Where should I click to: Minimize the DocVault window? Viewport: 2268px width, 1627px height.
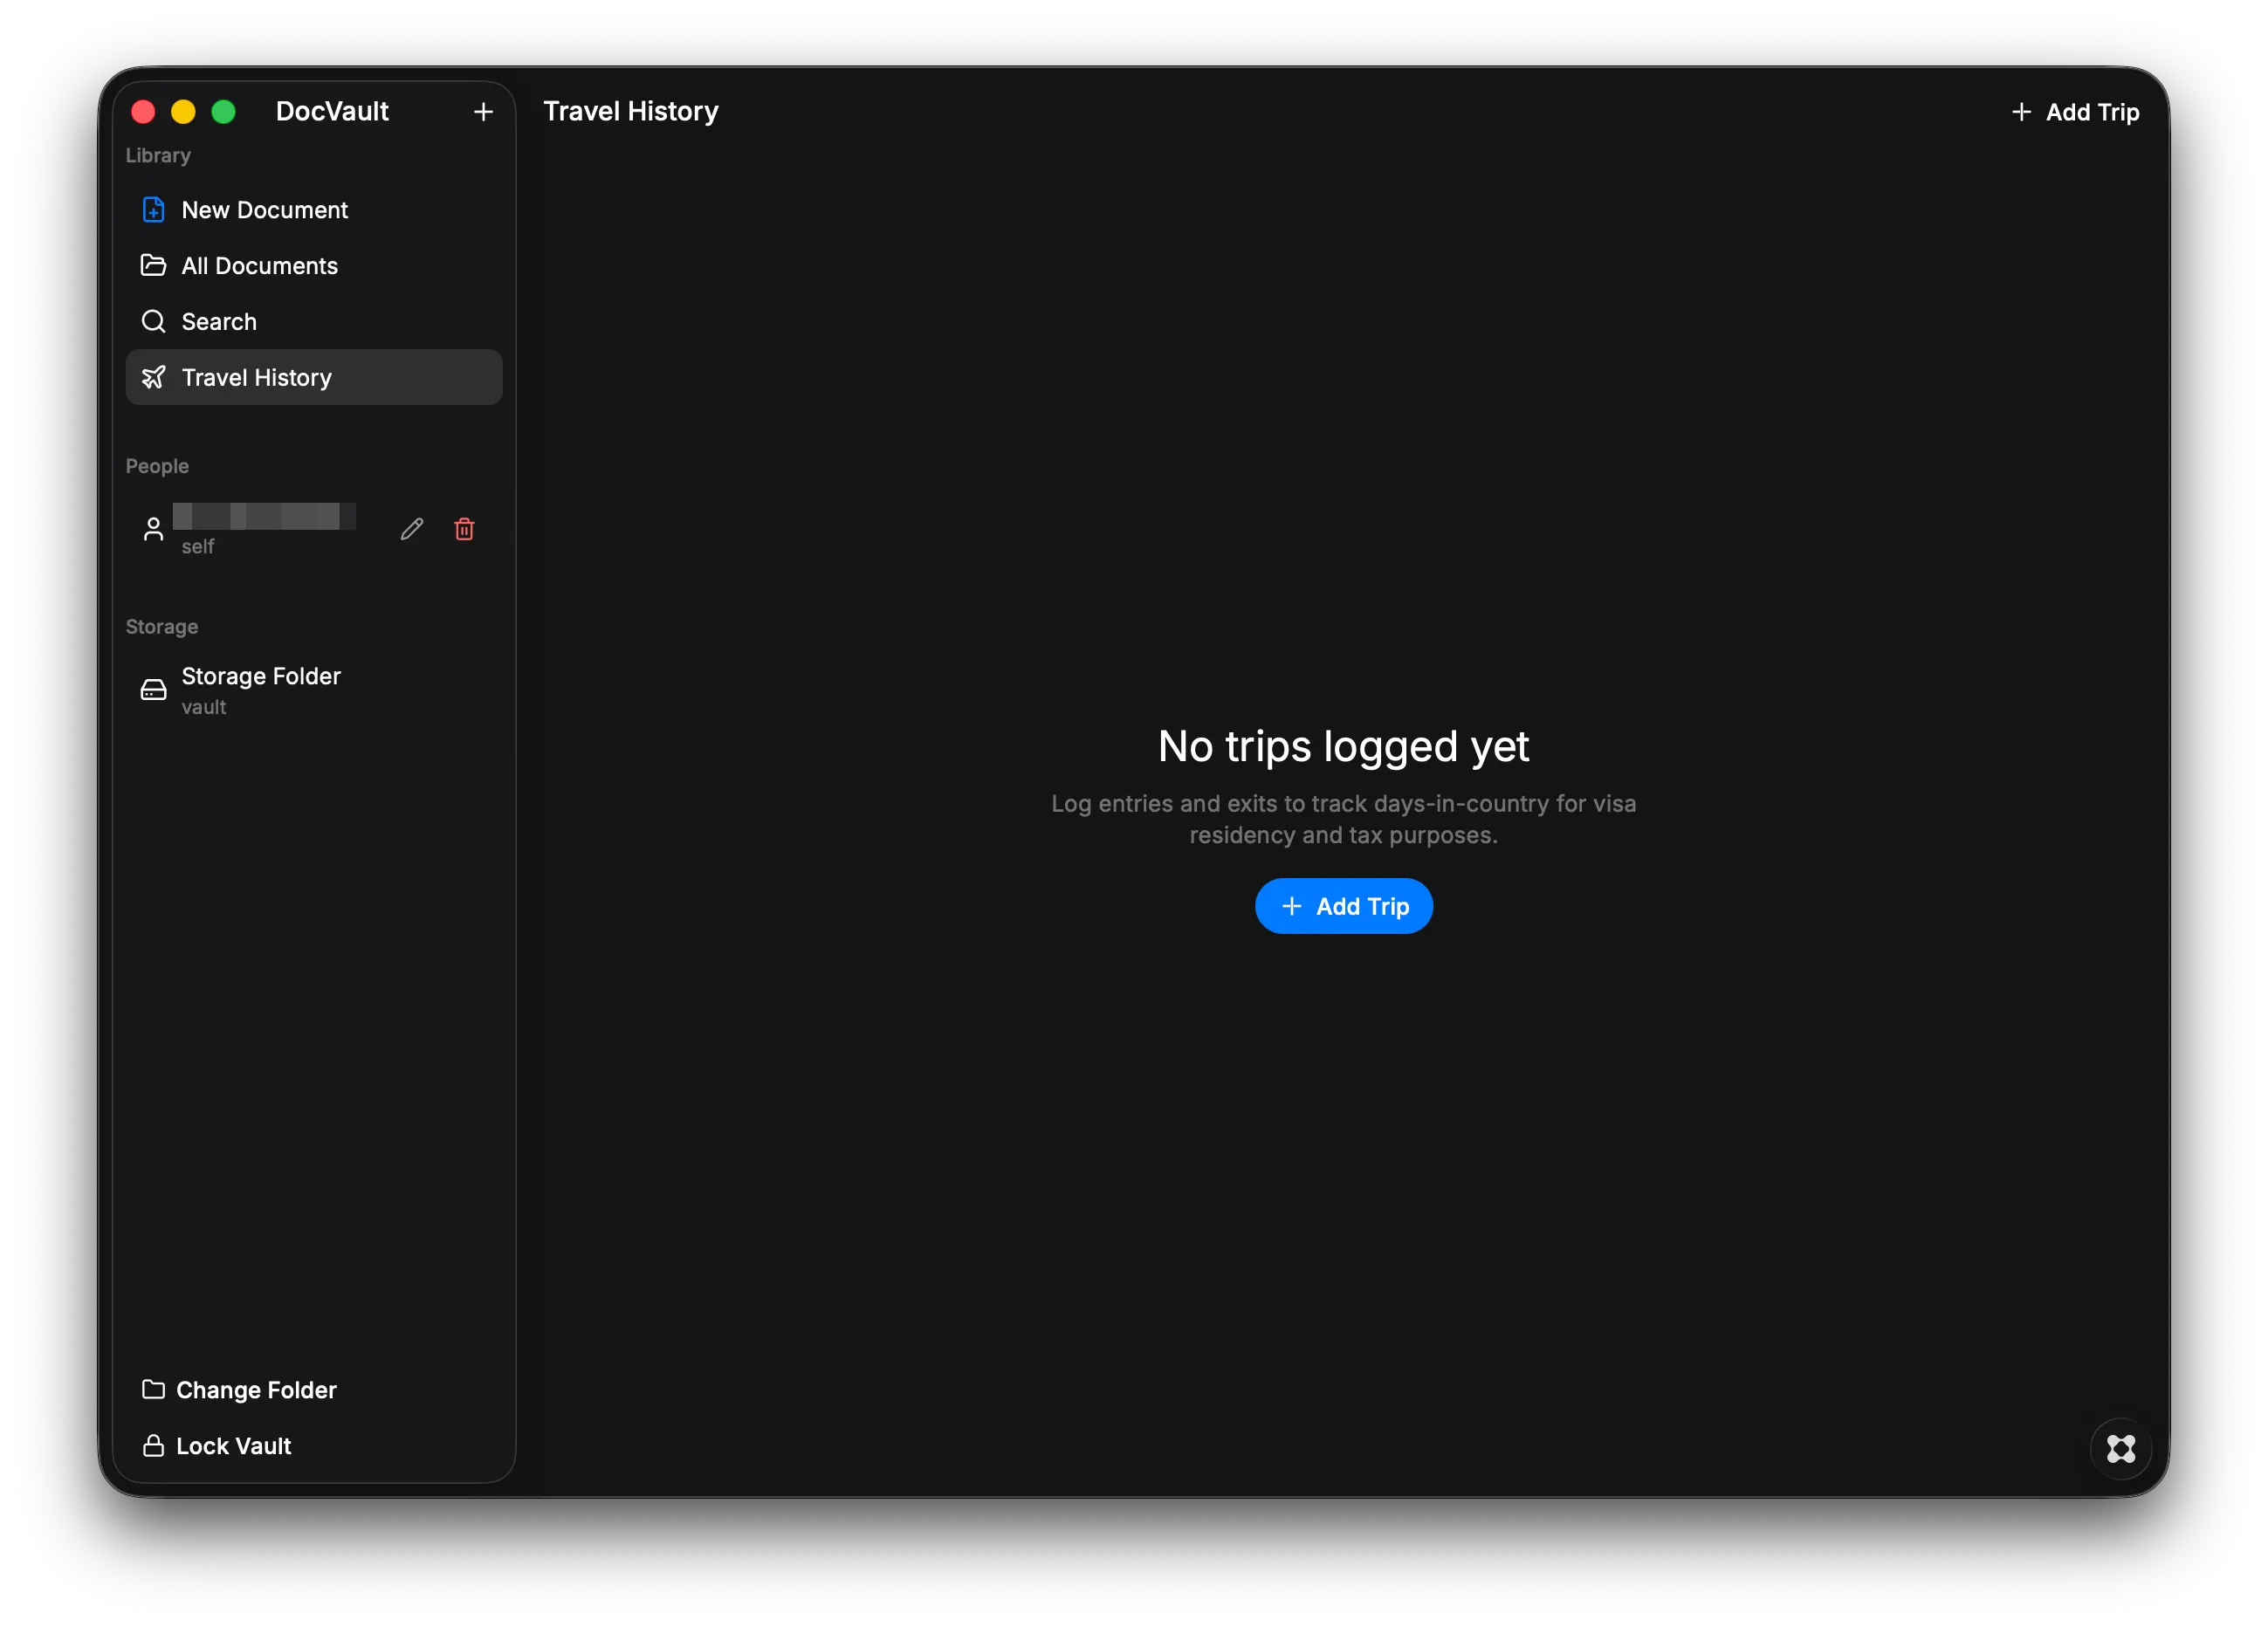(x=183, y=112)
